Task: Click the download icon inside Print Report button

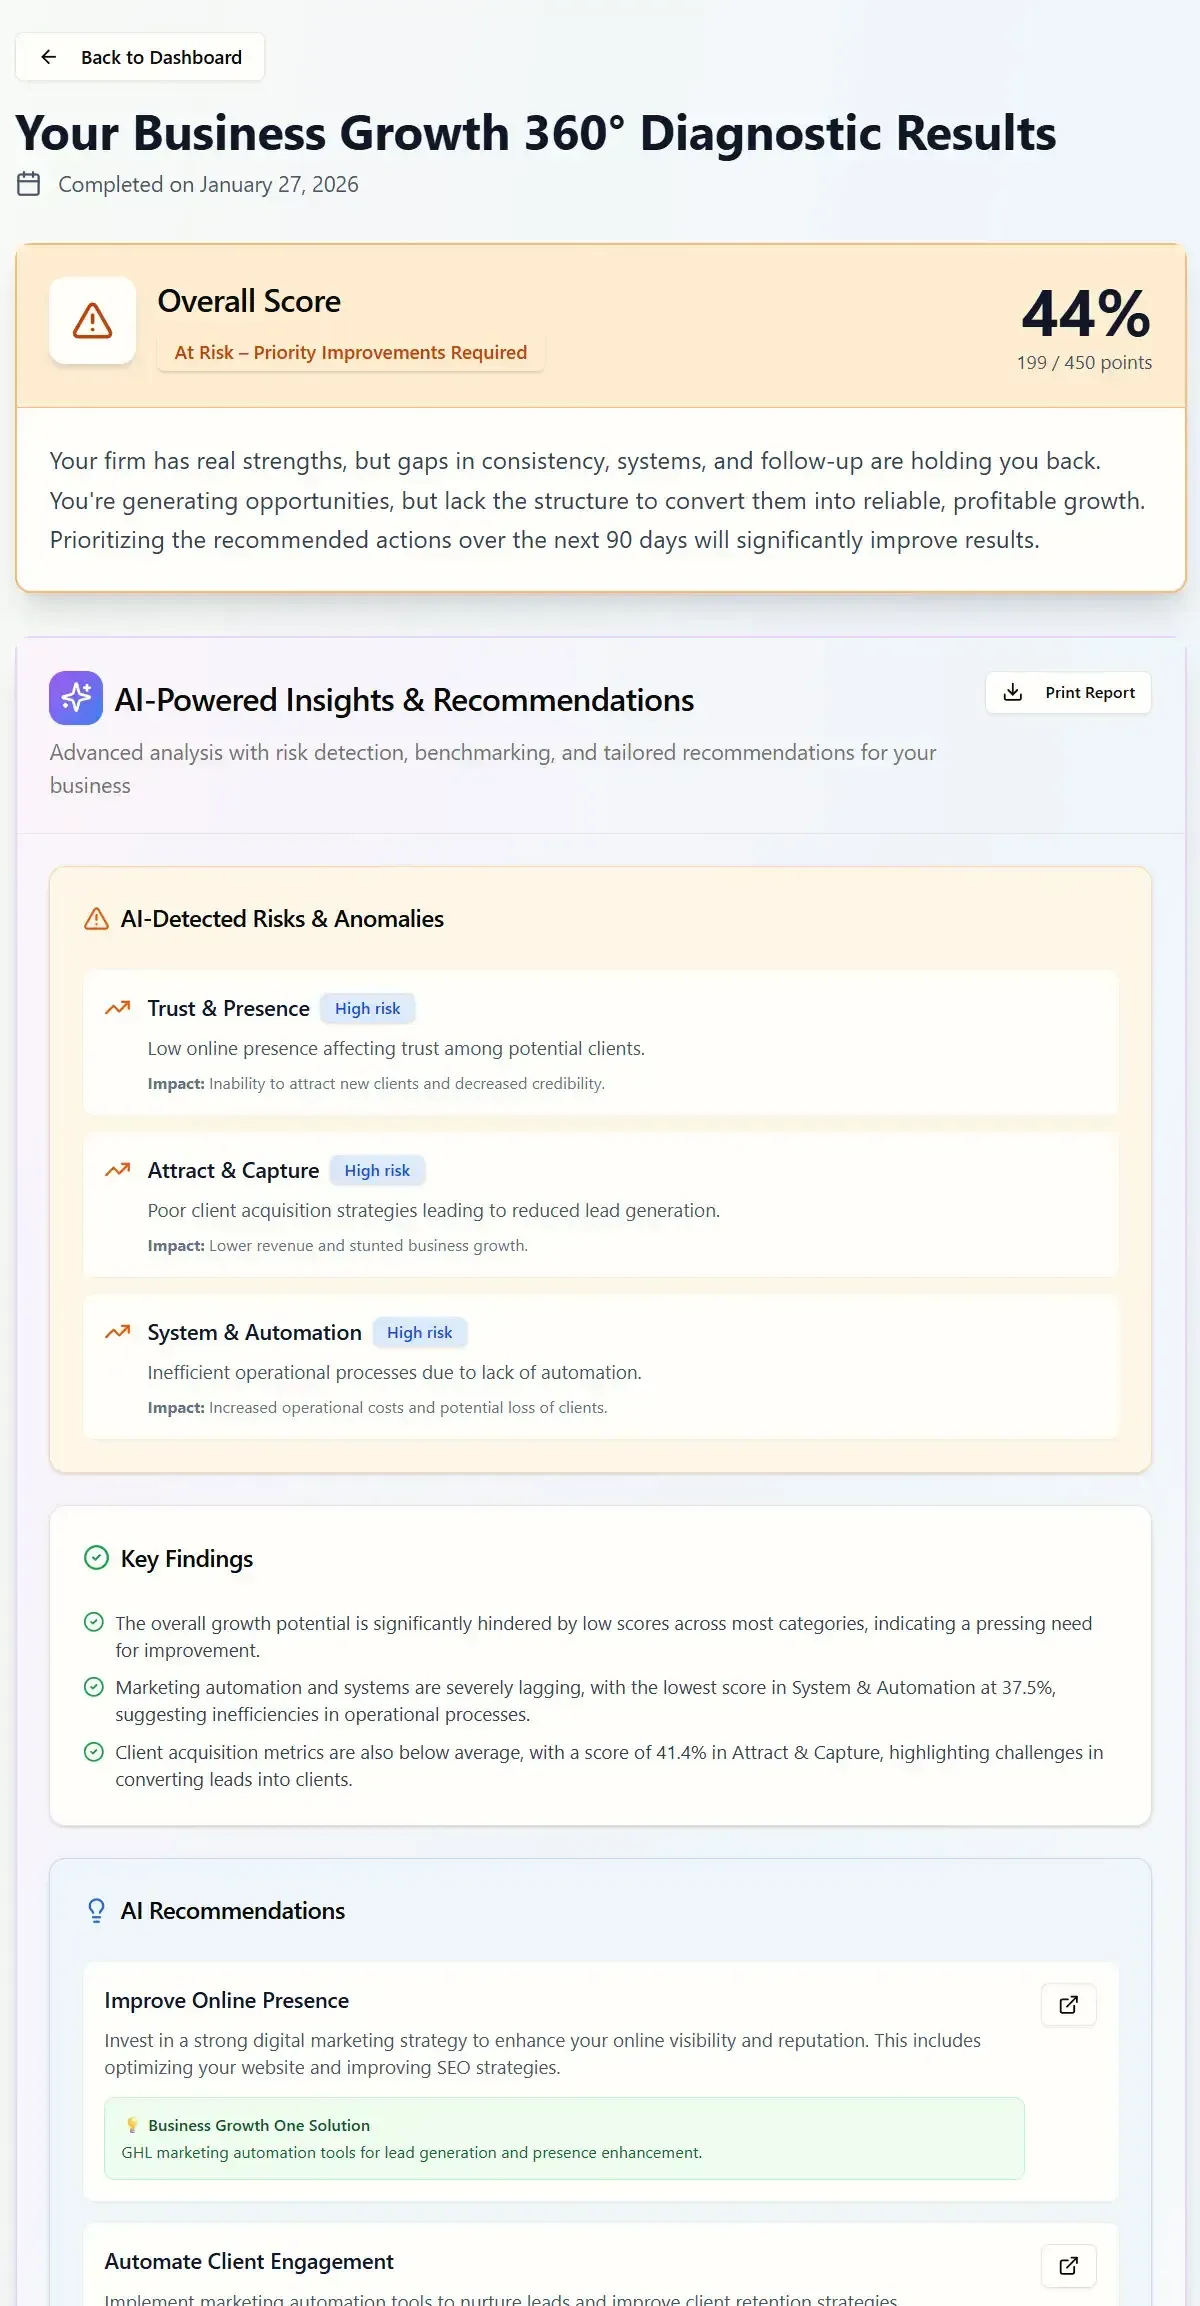Action: 1014,692
